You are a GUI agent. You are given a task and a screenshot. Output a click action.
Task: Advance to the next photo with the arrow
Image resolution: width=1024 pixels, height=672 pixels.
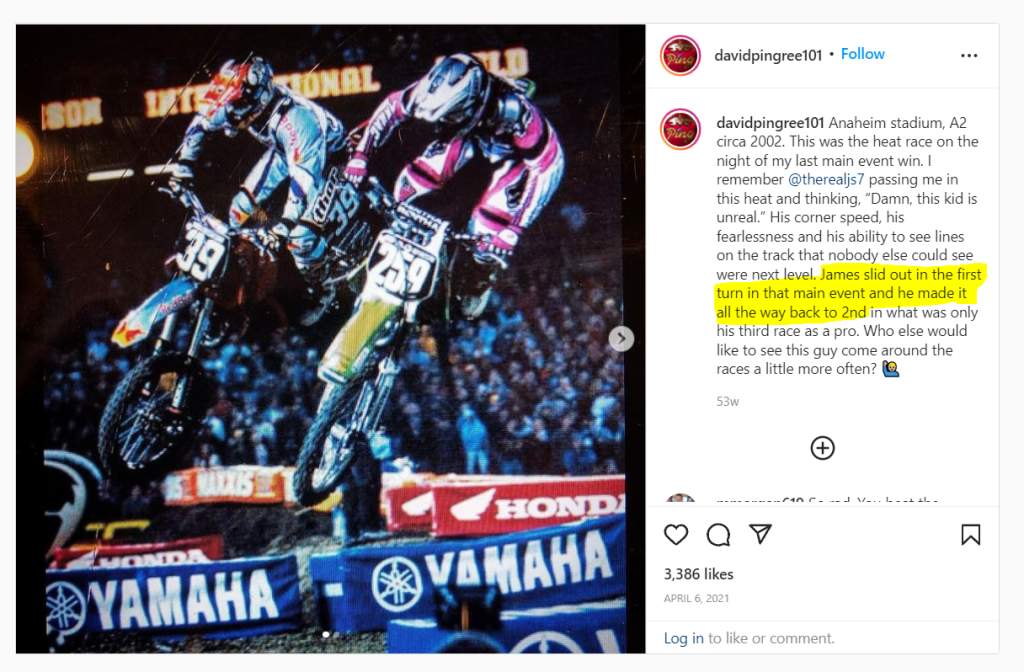[621, 338]
